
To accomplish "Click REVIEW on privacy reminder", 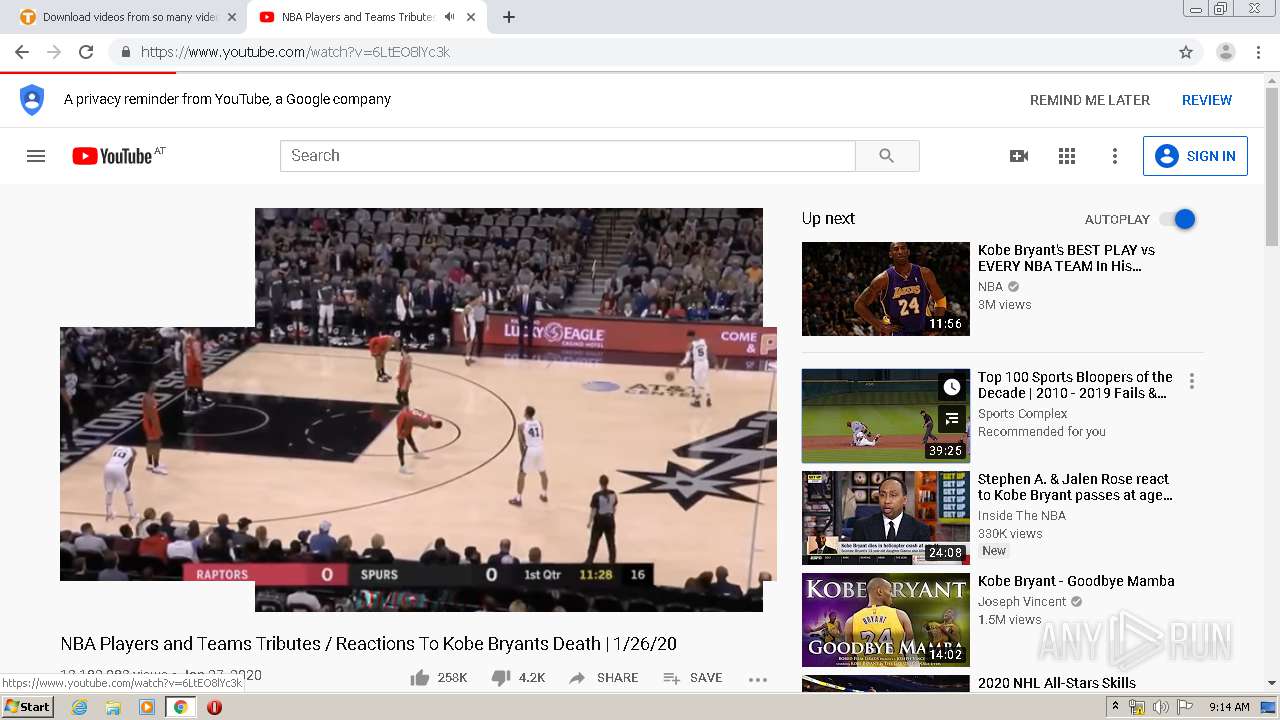I will [1207, 100].
